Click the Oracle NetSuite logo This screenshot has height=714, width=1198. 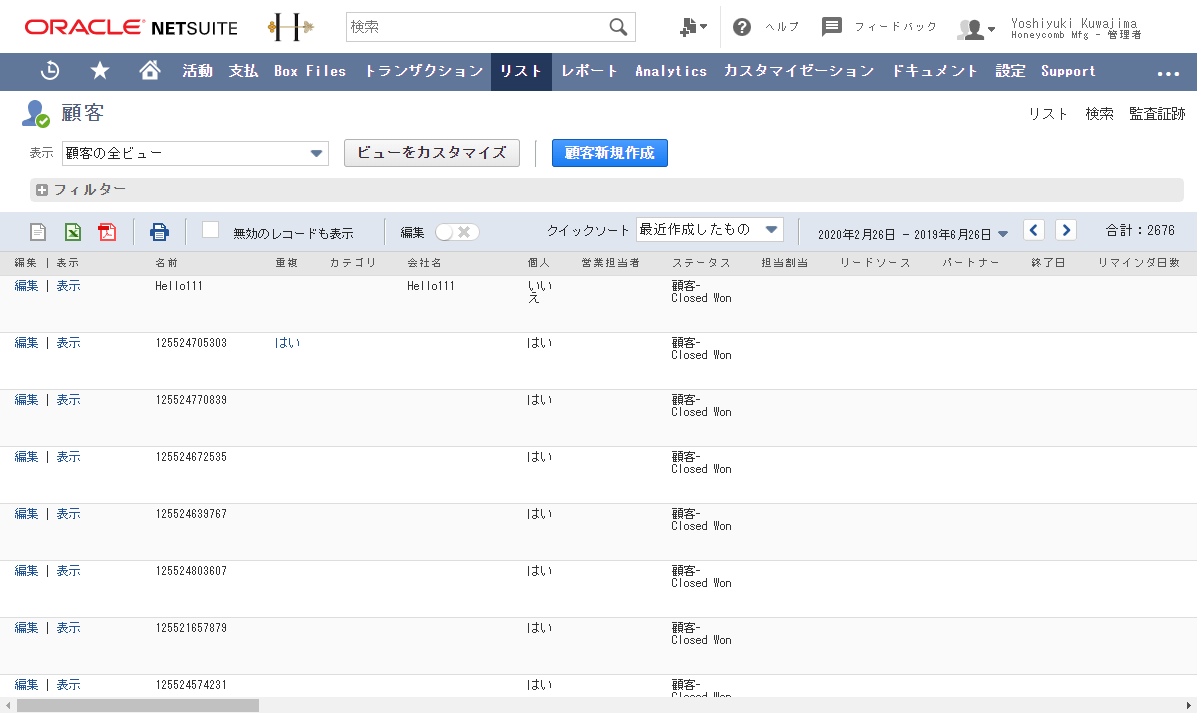click(131, 27)
